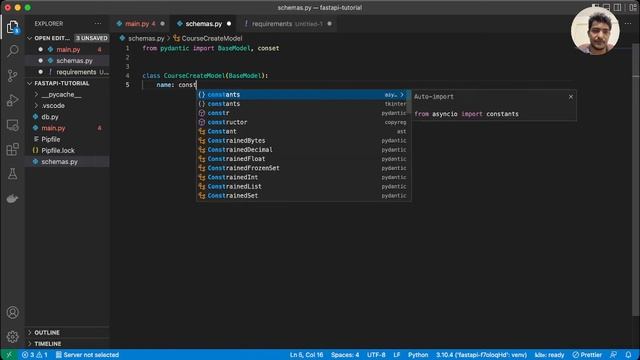Toggle secondary sidebar layout icon
The image size is (640, 360).
(x=618, y=7)
